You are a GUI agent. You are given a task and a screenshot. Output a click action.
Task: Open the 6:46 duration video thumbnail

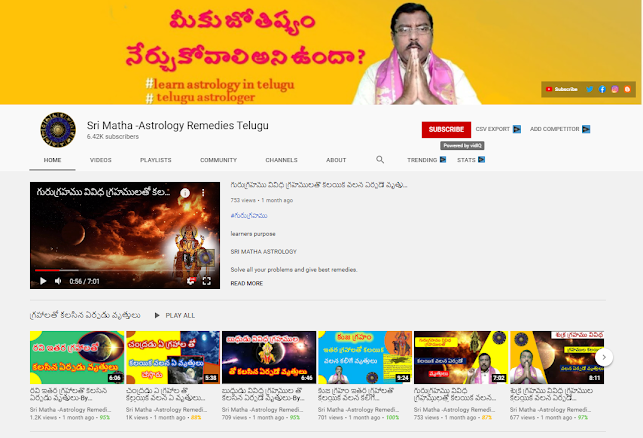[269, 357]
